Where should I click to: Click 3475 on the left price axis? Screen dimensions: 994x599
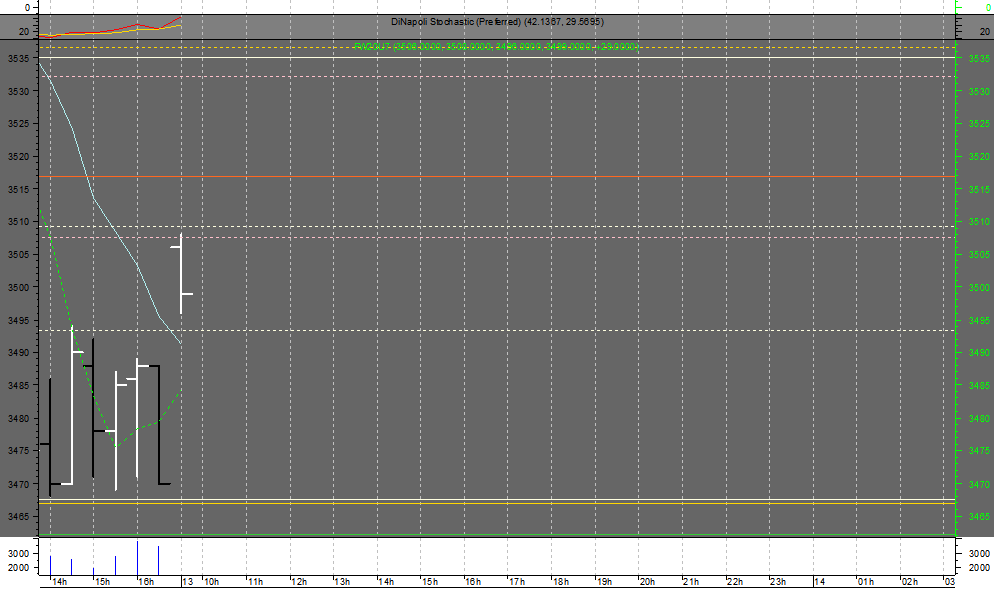coord(18,451)
